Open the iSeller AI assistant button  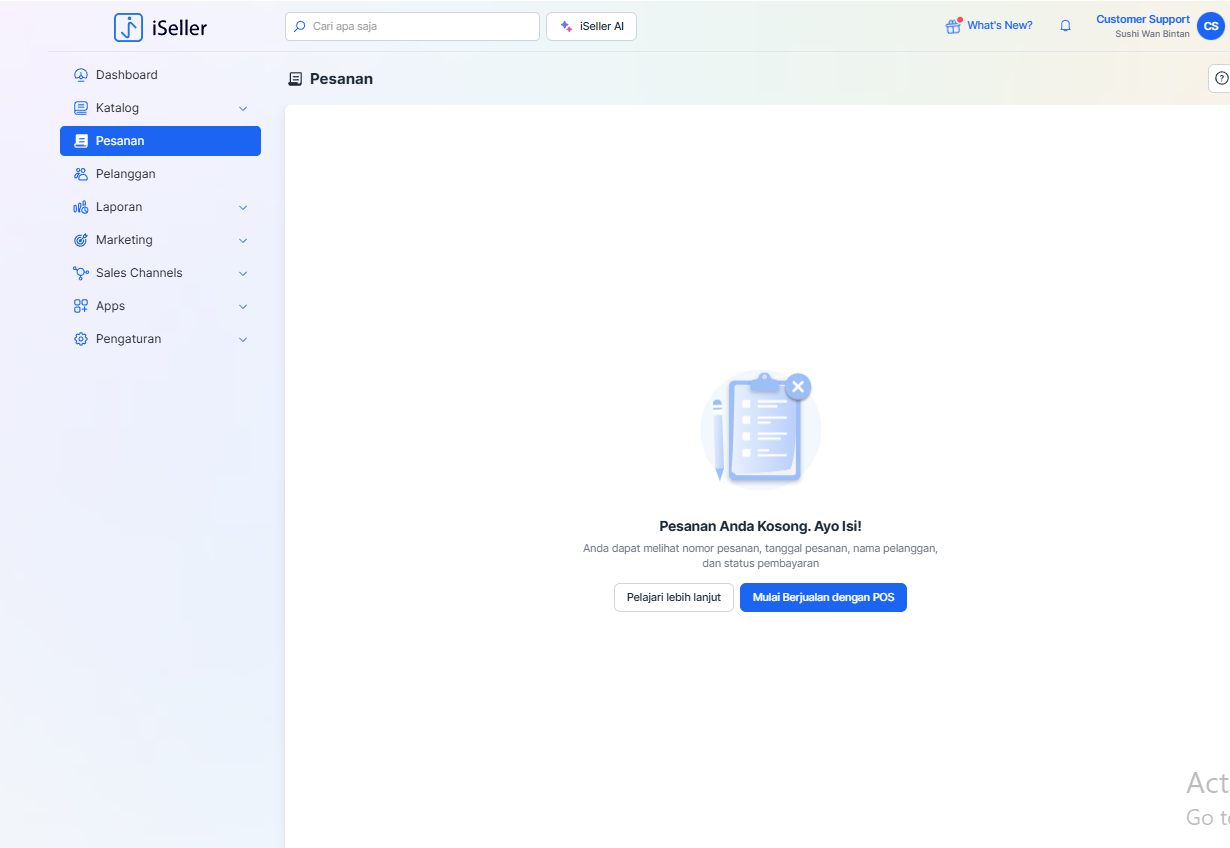pyautogui.click(x=591, y=26)
